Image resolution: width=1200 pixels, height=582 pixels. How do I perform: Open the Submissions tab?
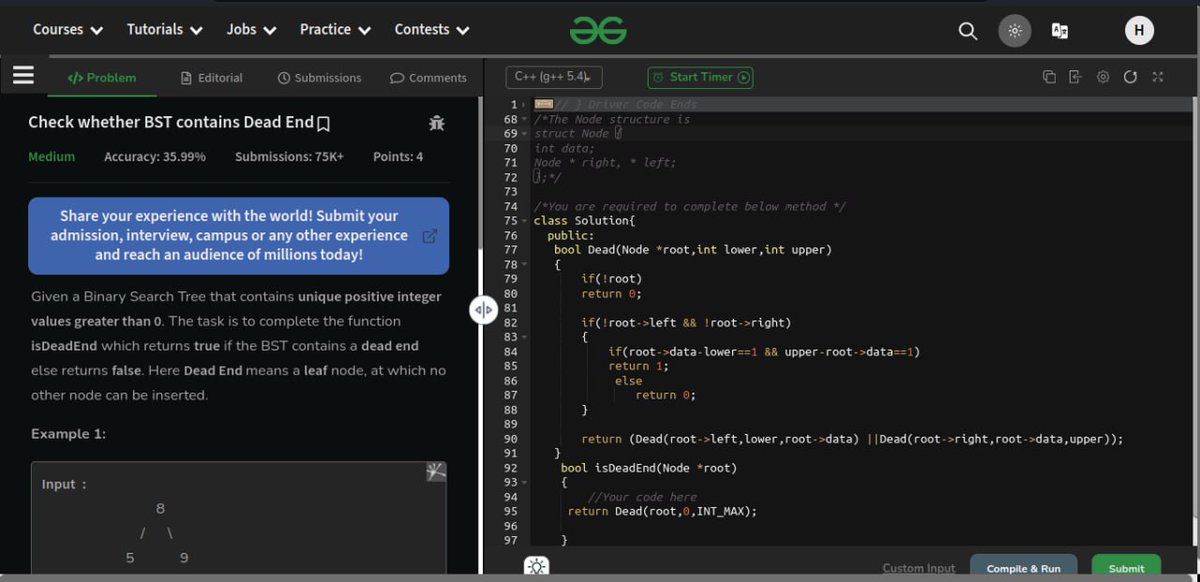tap(322, 77)
